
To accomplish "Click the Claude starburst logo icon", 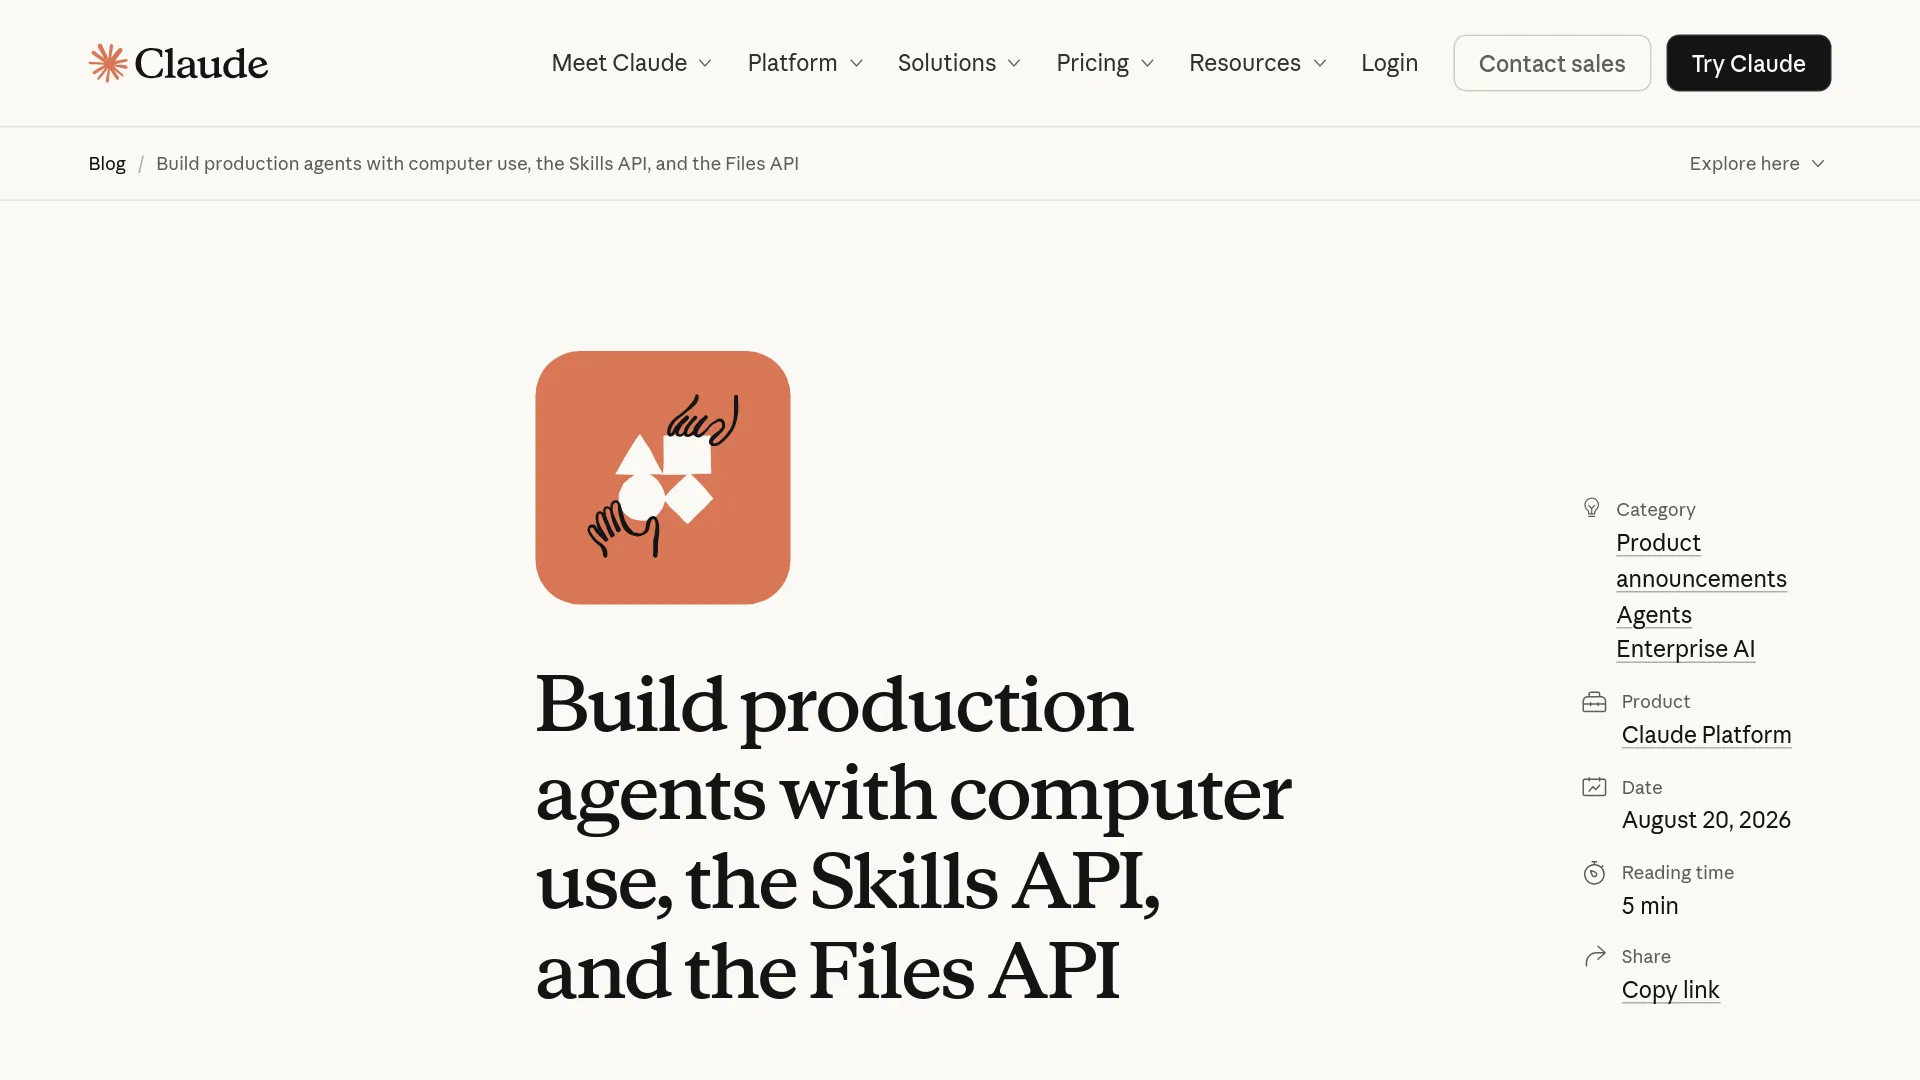I will [108, 63].
